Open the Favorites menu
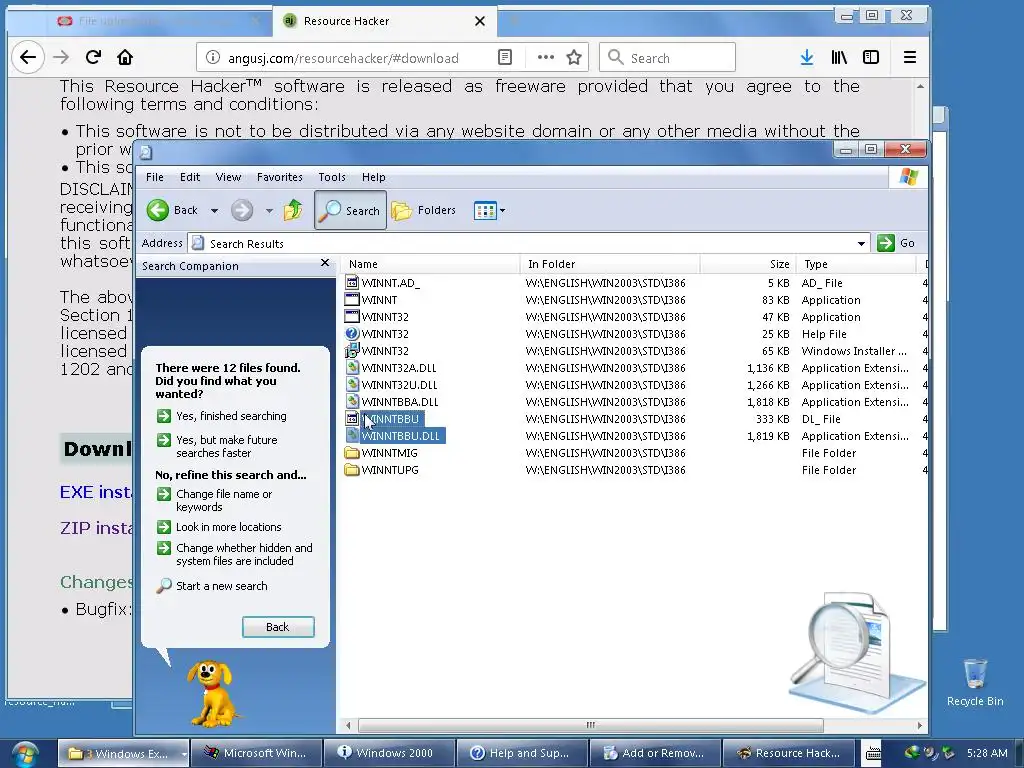The width and height of the screenshot is (1024, 768). 280,177
